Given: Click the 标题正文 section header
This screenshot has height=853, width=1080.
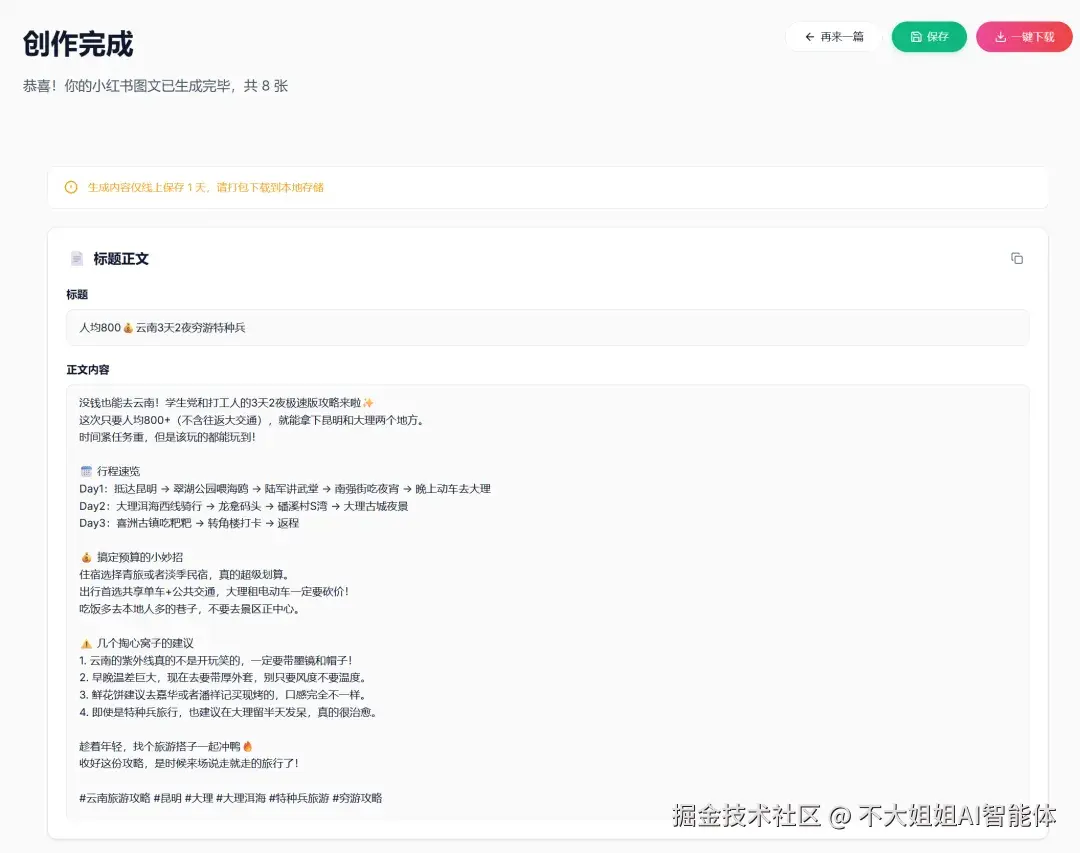Looking at the screenshot, I should [121, 258].
